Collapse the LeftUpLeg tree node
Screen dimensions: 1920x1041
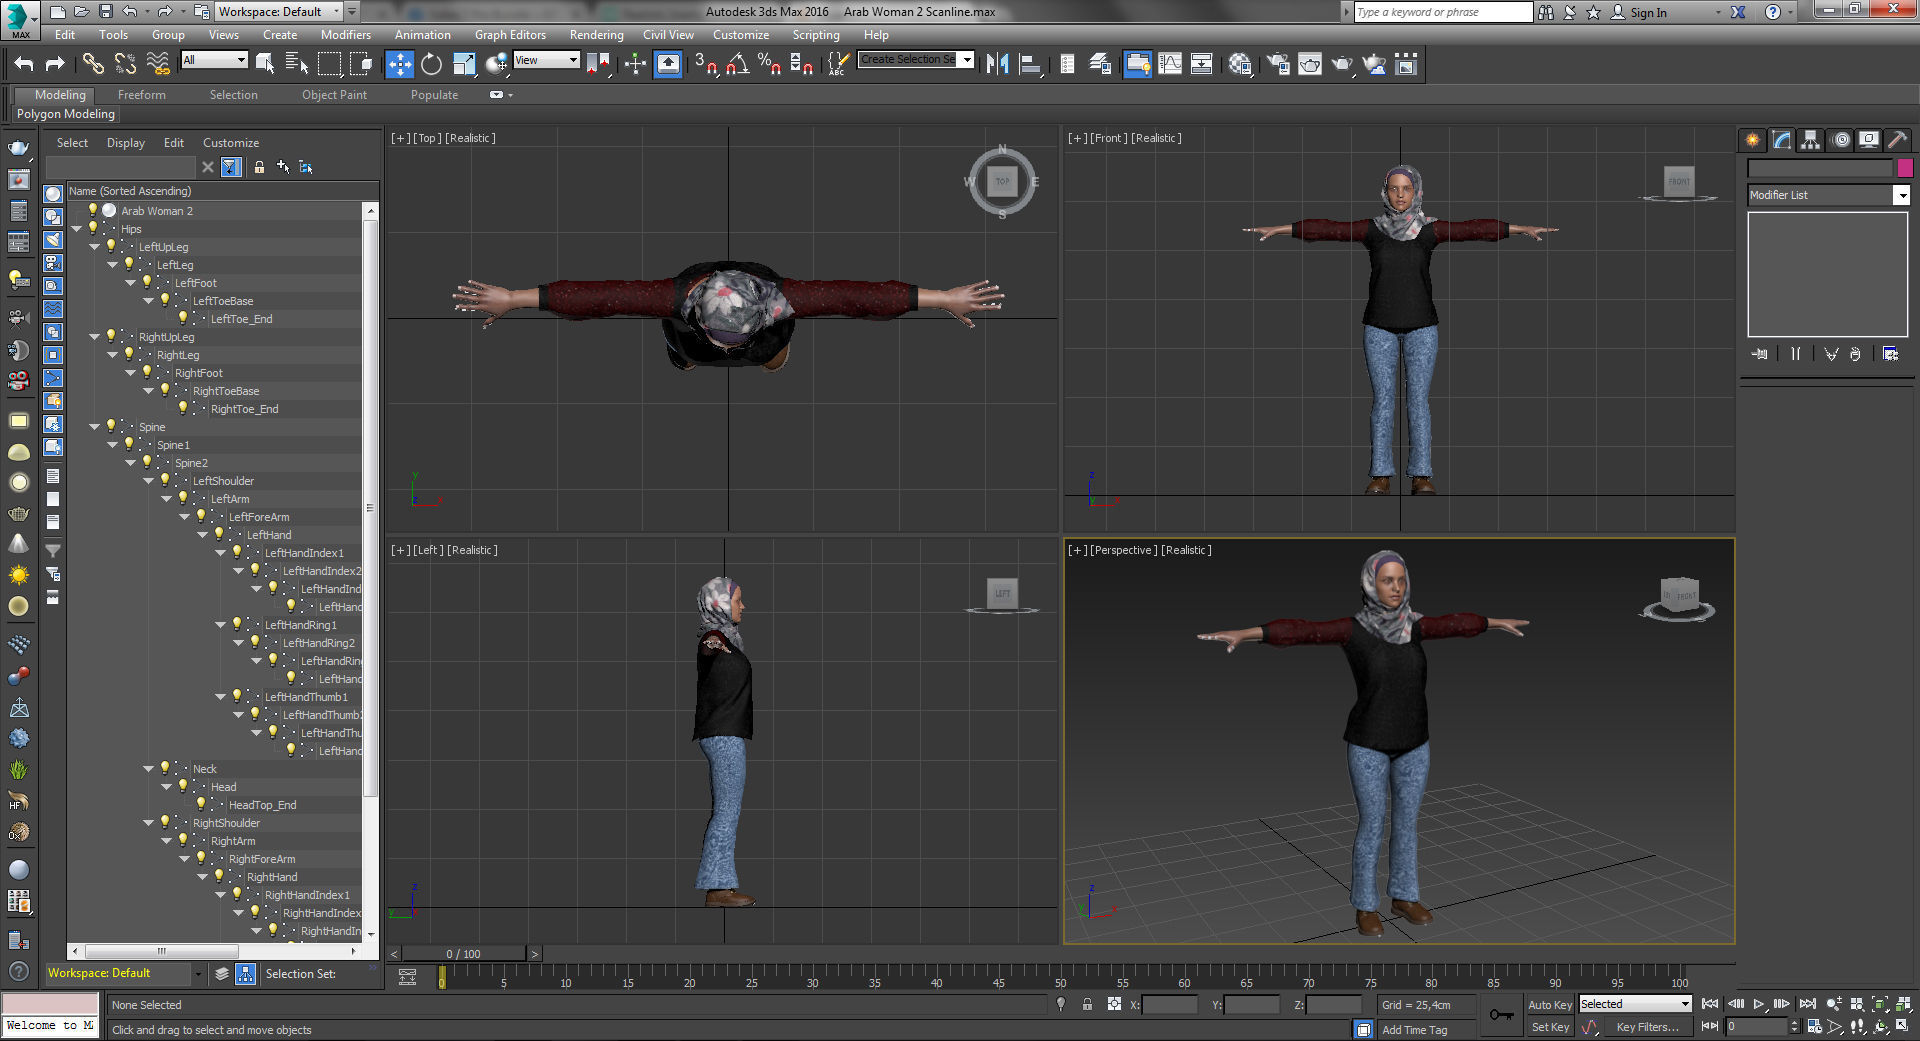(95, 247)
